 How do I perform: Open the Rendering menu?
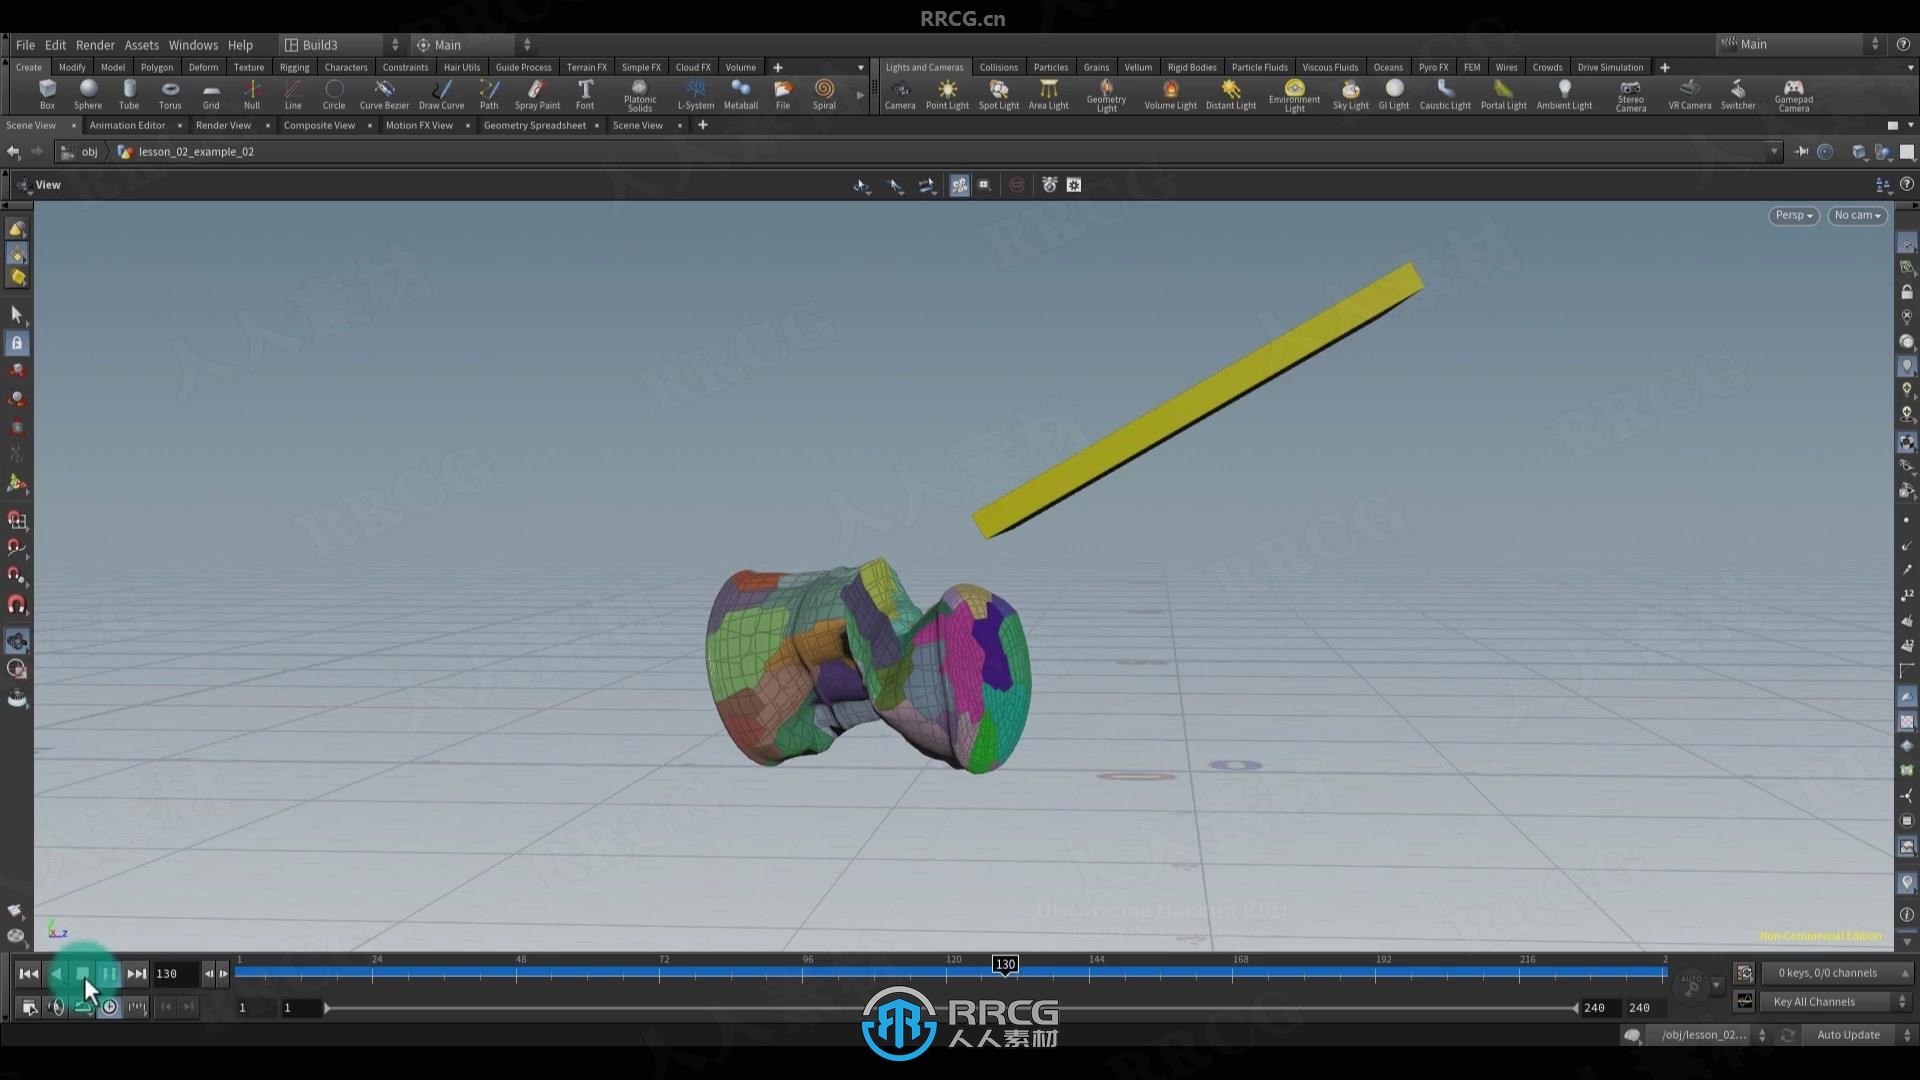coord(92,44)
